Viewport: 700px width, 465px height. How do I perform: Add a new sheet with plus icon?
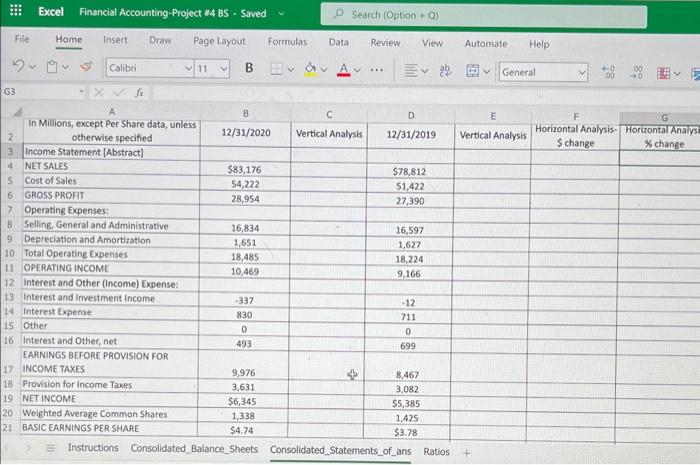[467, 453]
